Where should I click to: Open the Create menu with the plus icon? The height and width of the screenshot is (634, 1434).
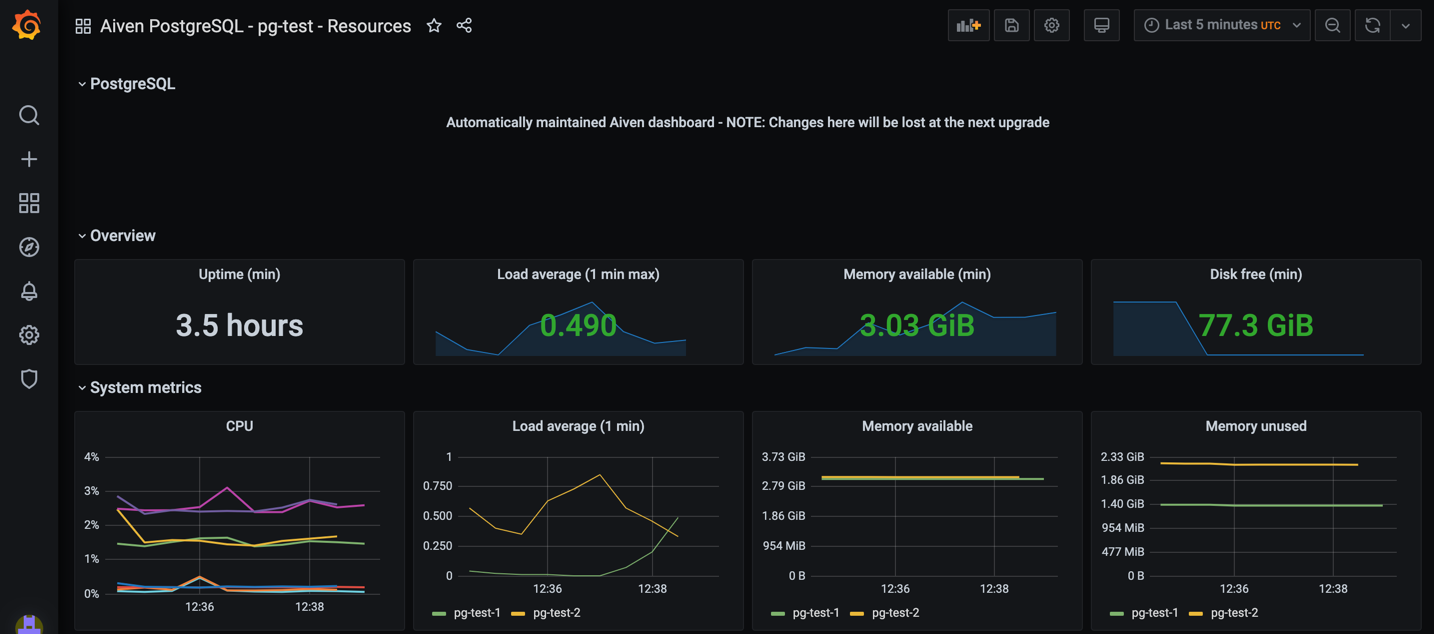tap(29, 158)
